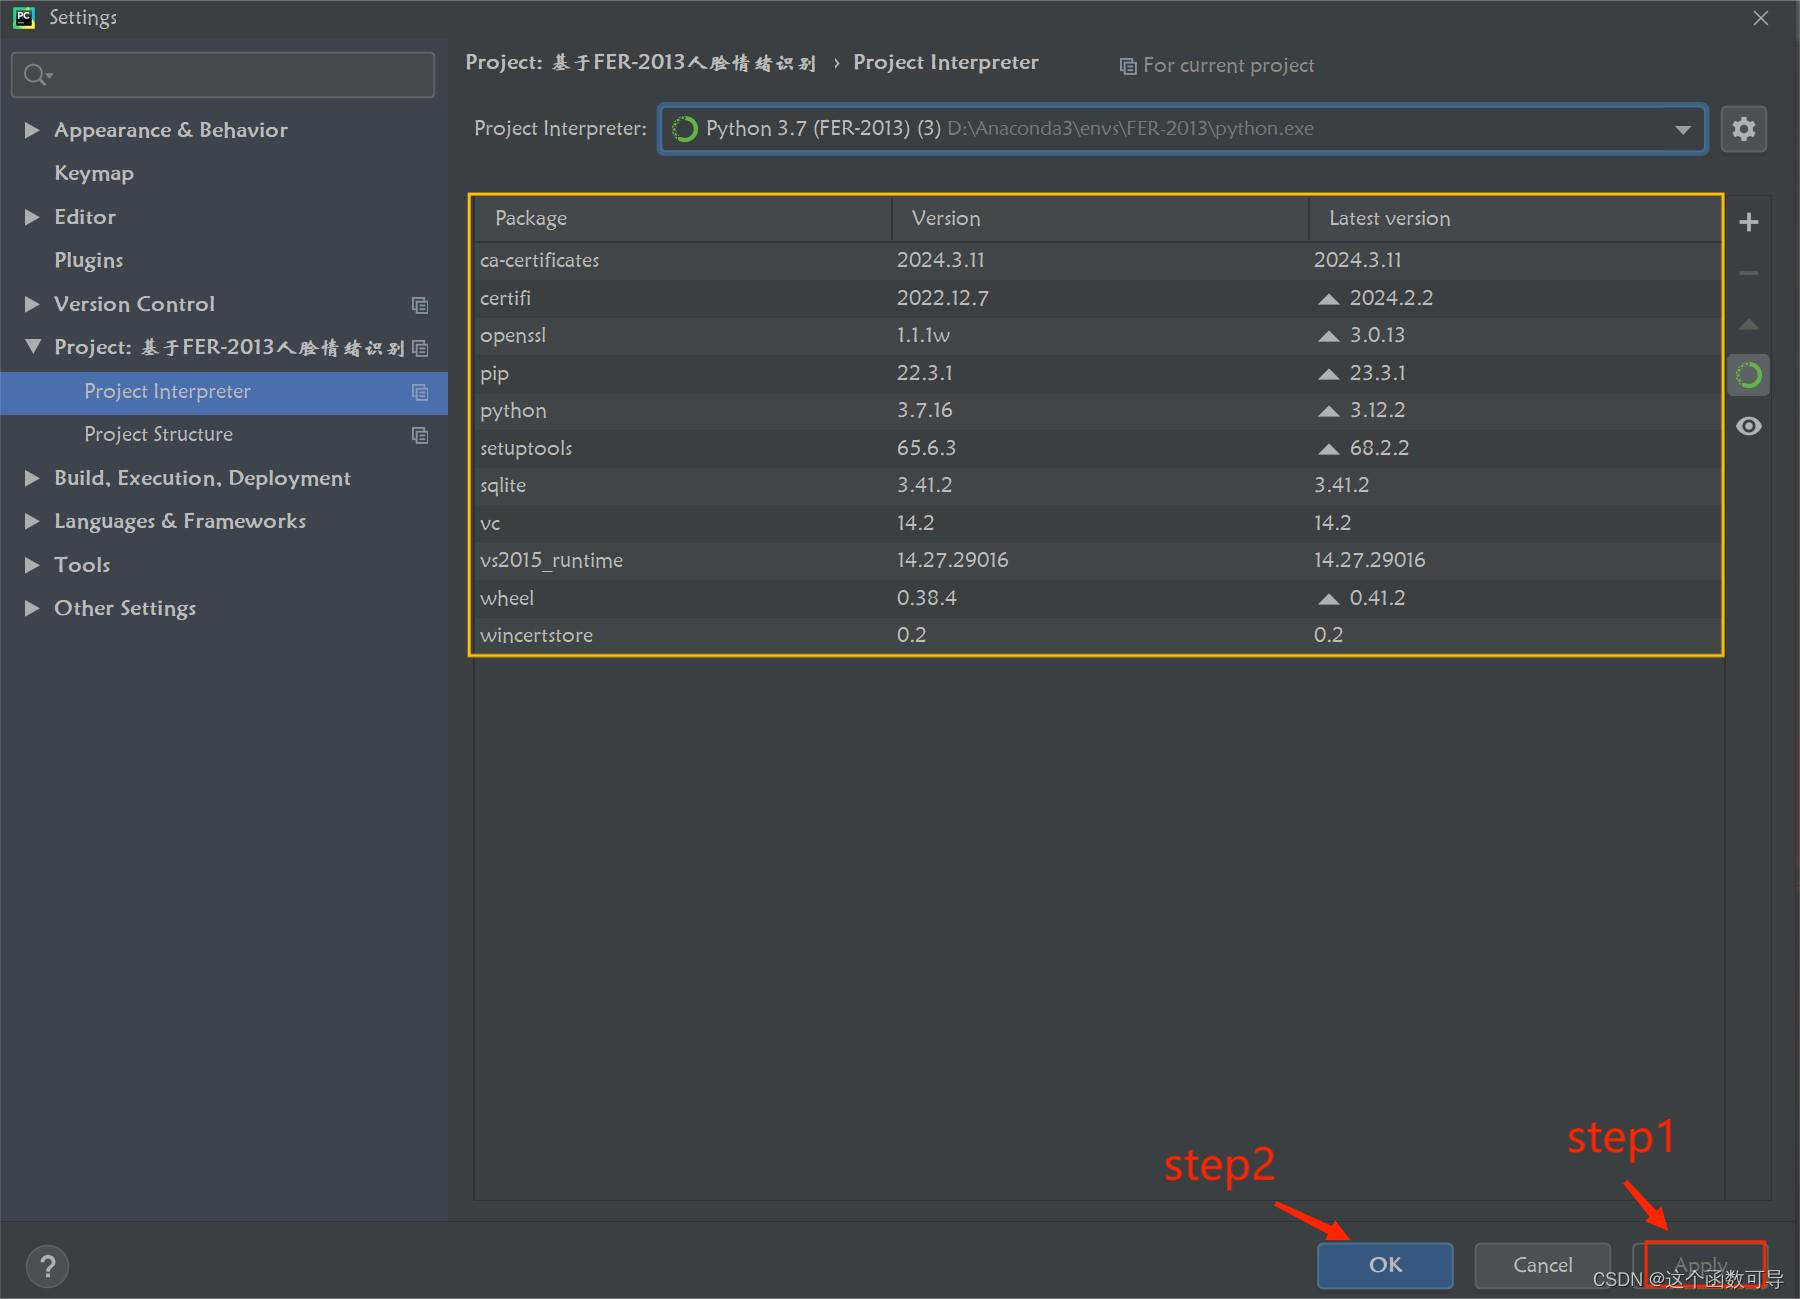Click the Help question mark icon
Image resolution: width=1800 pixels, height=1299 pixels.
(x=47, y=1266)
